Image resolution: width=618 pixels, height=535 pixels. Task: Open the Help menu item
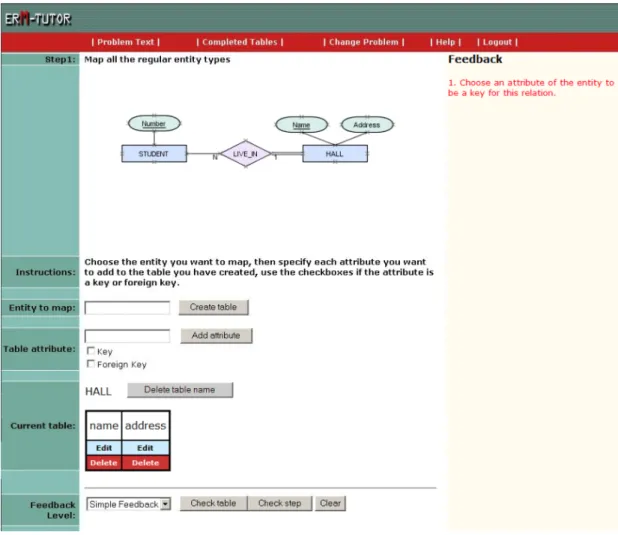(445, 42)
